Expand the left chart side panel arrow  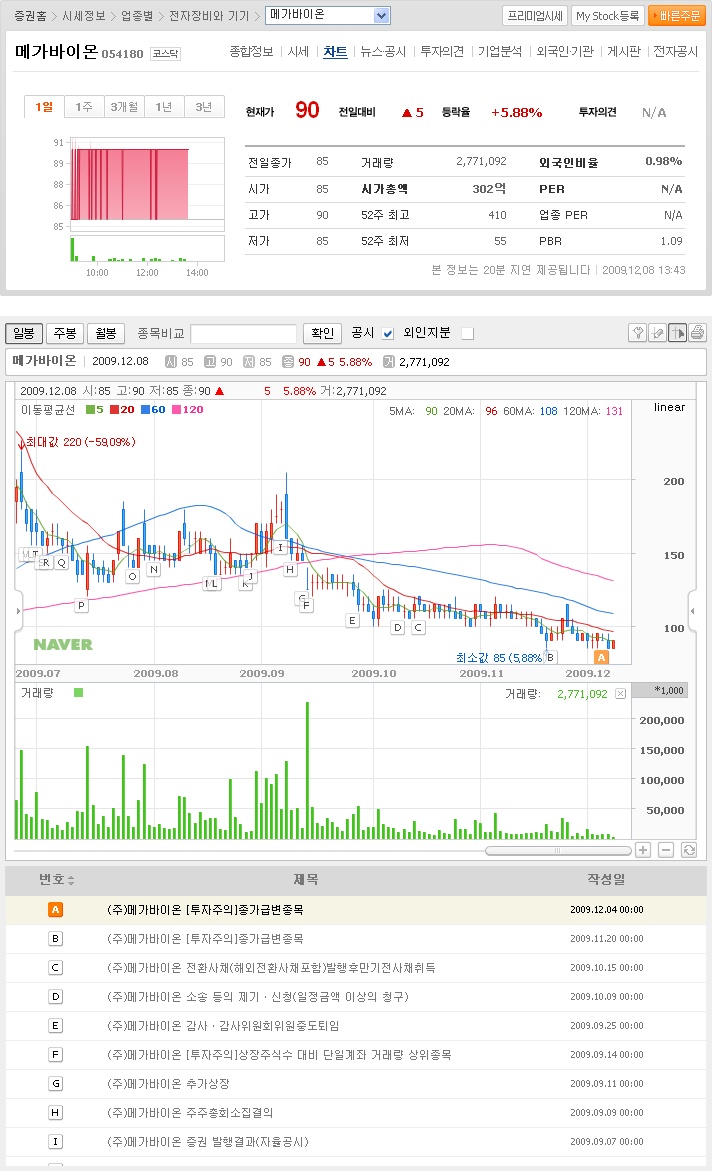click(x=19, y=611)
